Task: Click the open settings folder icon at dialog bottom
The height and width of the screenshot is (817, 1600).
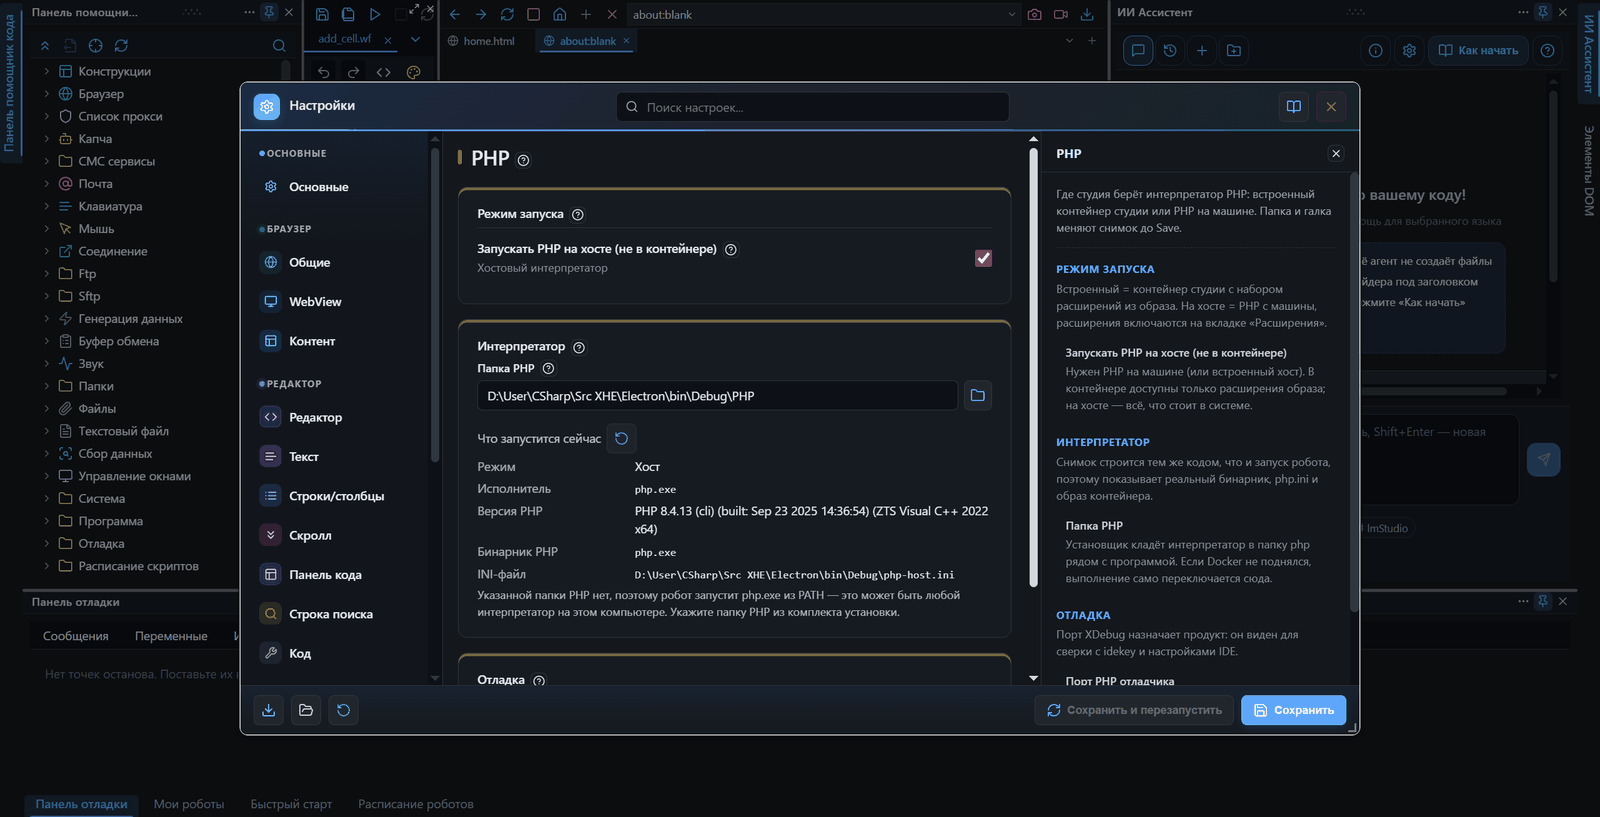Action: 306,710
